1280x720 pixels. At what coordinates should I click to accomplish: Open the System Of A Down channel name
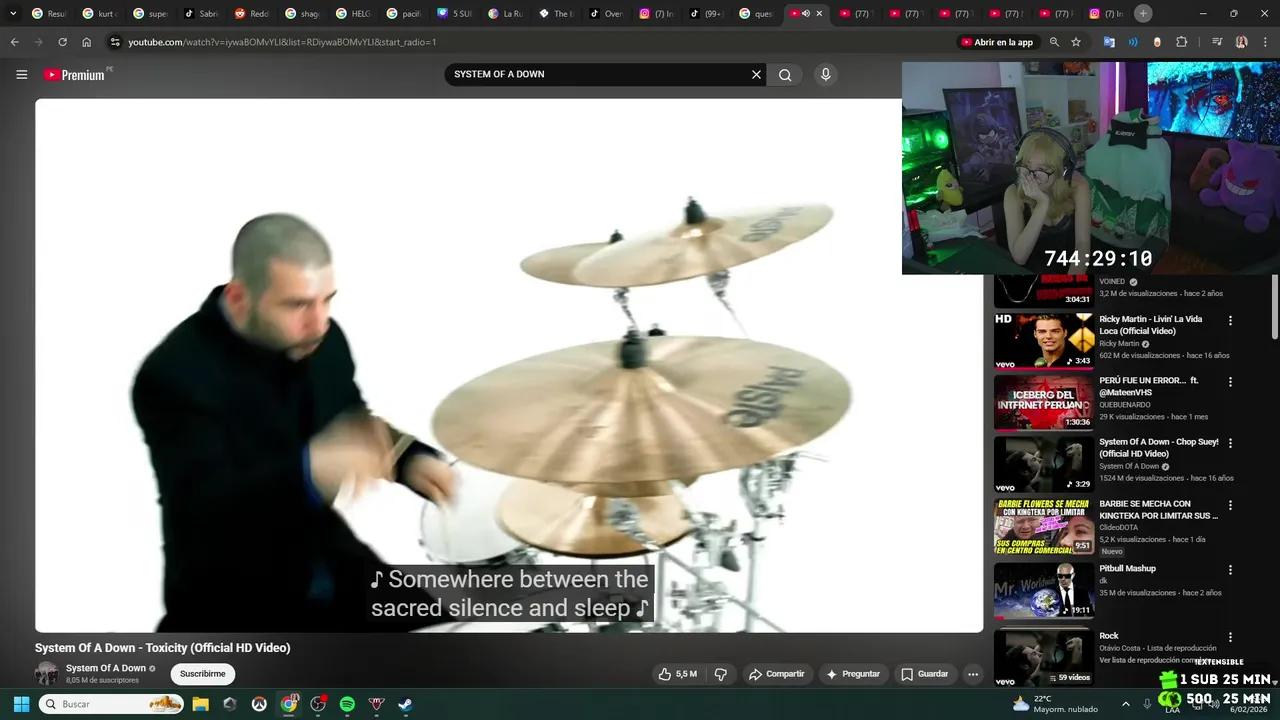[x=106, y=668]
